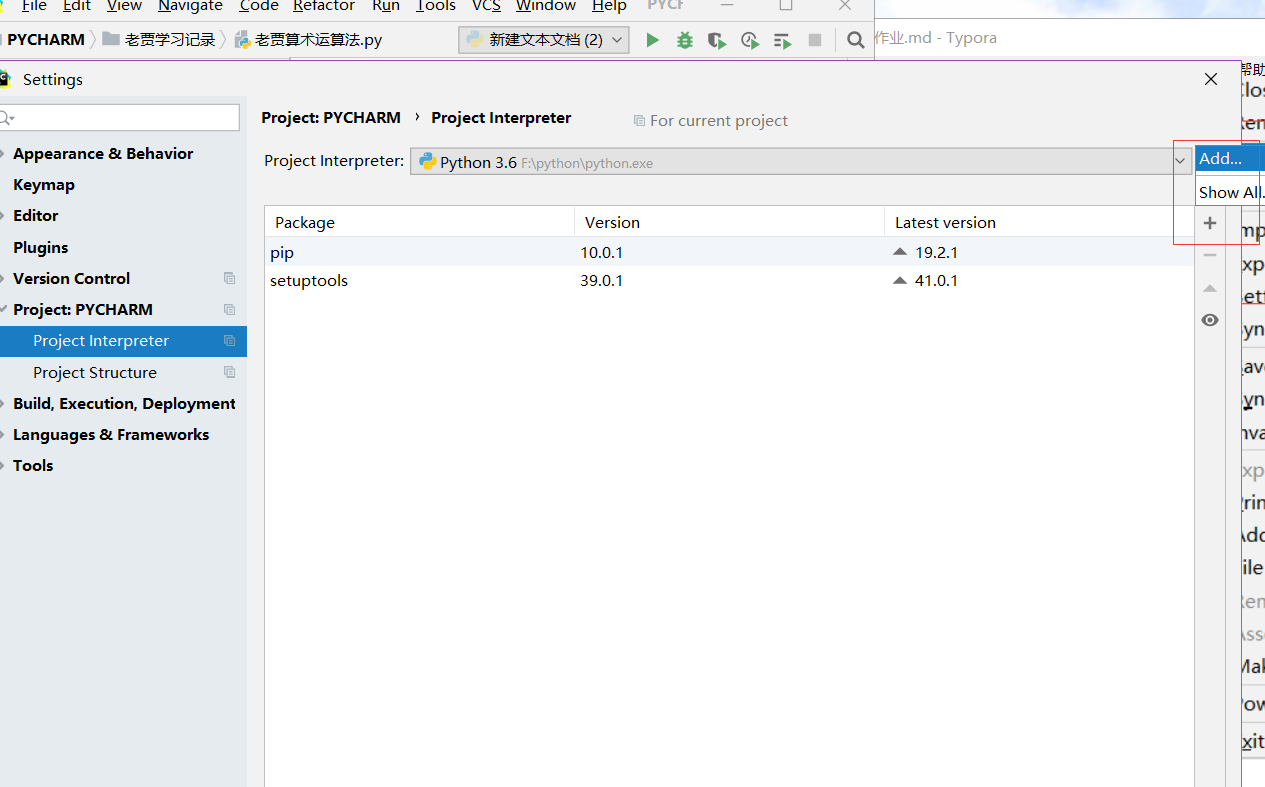Open the Navigate menu

(x=190, y=6)
